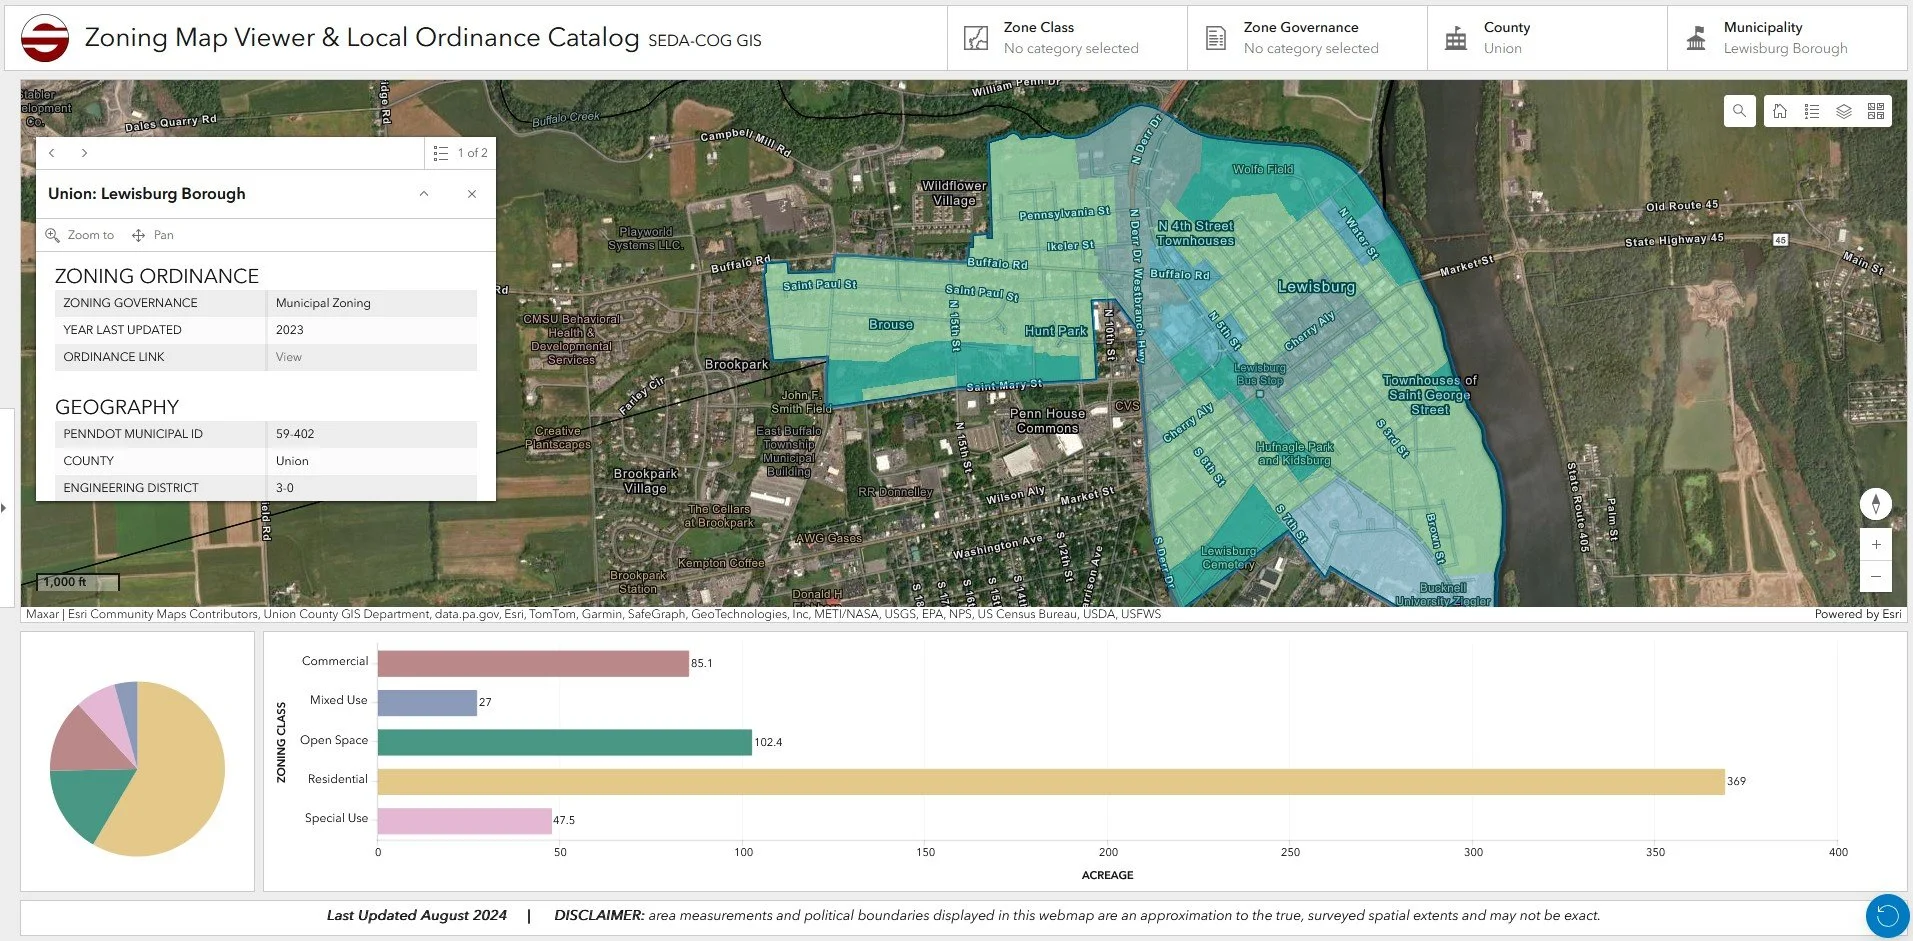Zoom in with the plus button
Viewport: 1913px width, 941px height.
coord(1876,545)
